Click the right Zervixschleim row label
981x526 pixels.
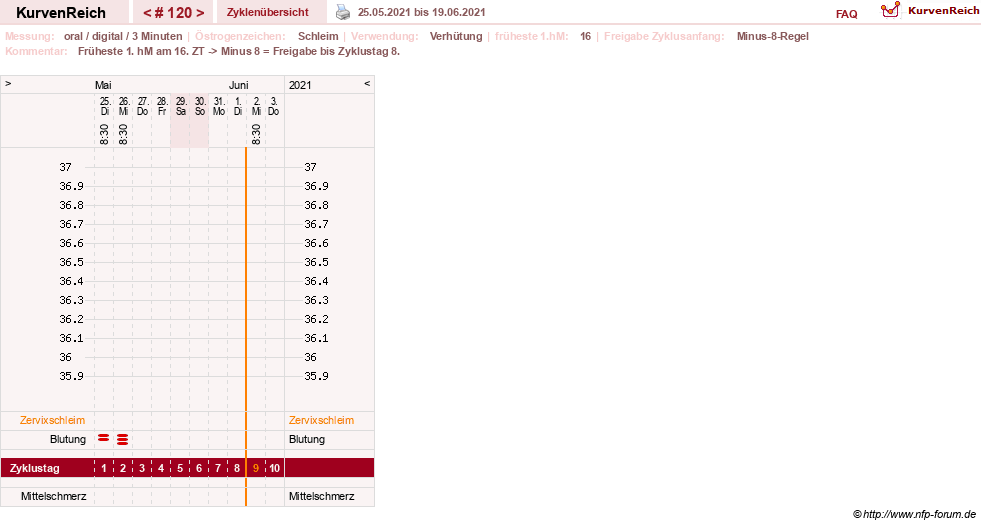[321, 420]
